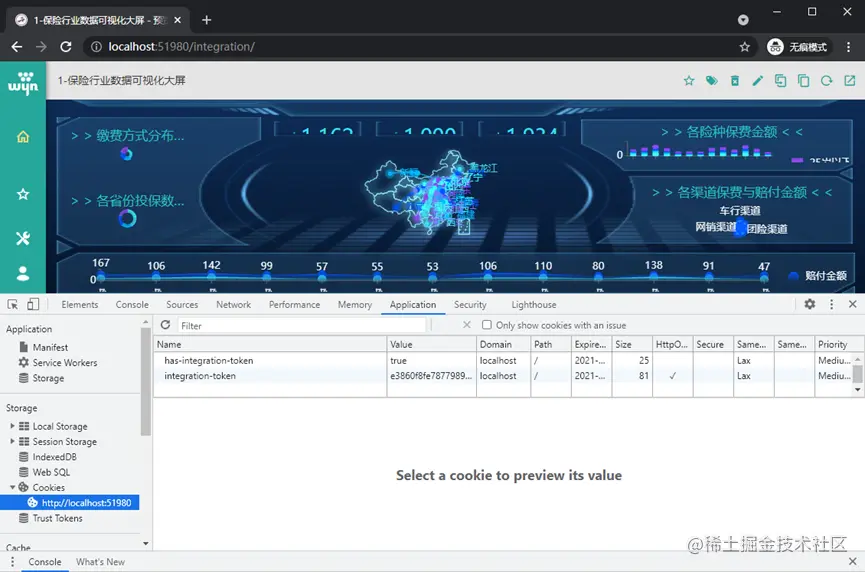865x572 pixels.
Task: Collapse the Cookies tree node
Action: [12, 487]
